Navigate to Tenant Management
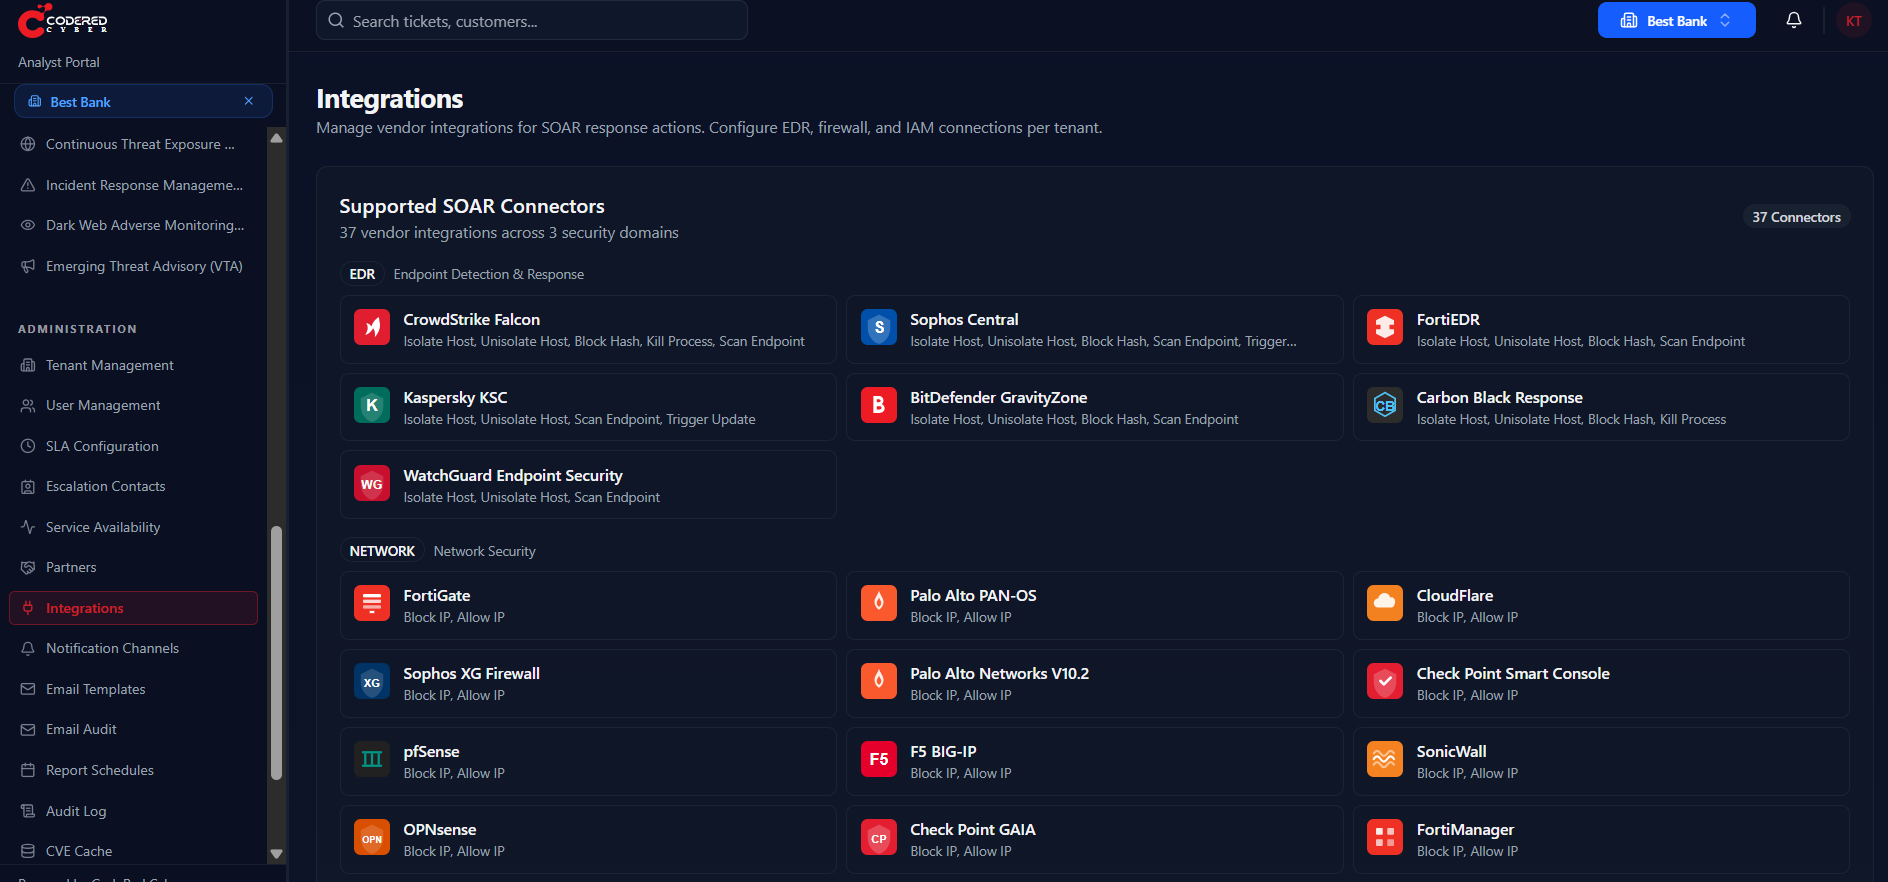This screenshot has width=1888, height=882. coord(134,365)
